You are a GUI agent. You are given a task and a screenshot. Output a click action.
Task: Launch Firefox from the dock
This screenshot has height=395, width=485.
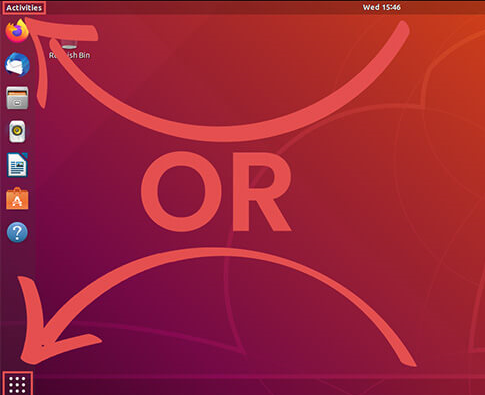(17, 31)
